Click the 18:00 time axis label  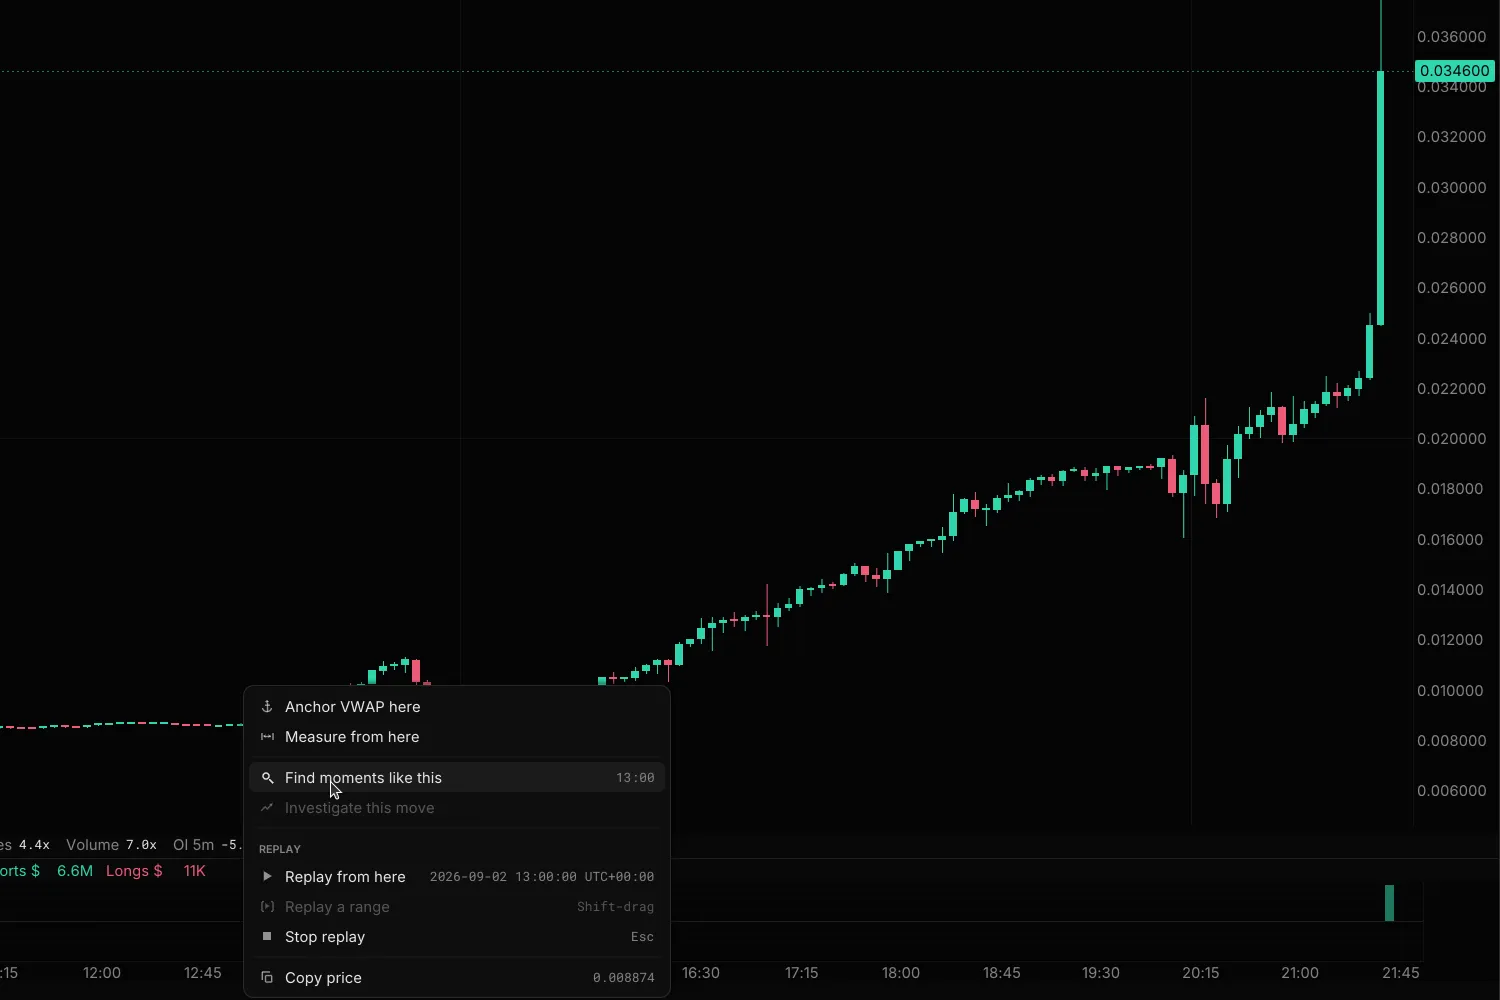pyautogui.click(x=901, y=973)
